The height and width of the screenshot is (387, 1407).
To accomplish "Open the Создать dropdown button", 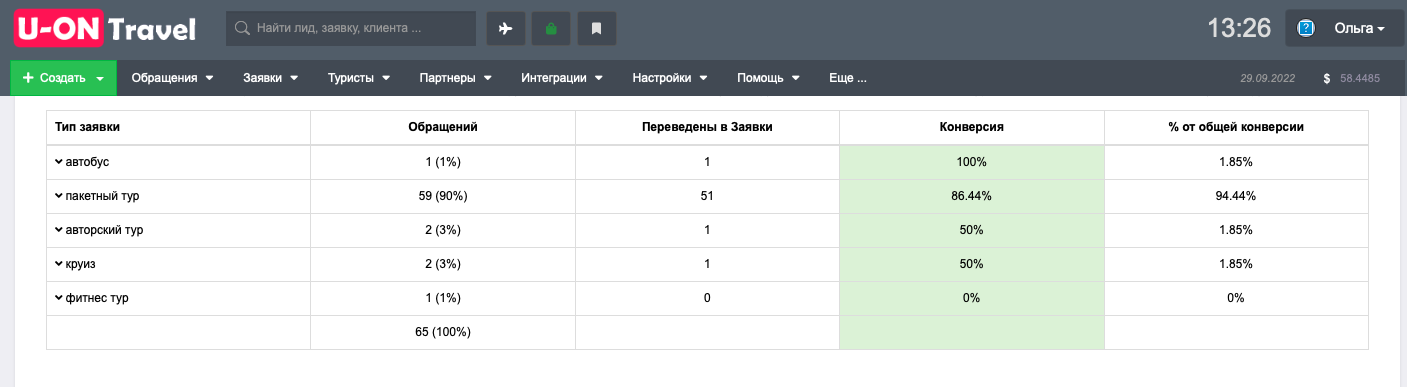I will tap(63, 78).
